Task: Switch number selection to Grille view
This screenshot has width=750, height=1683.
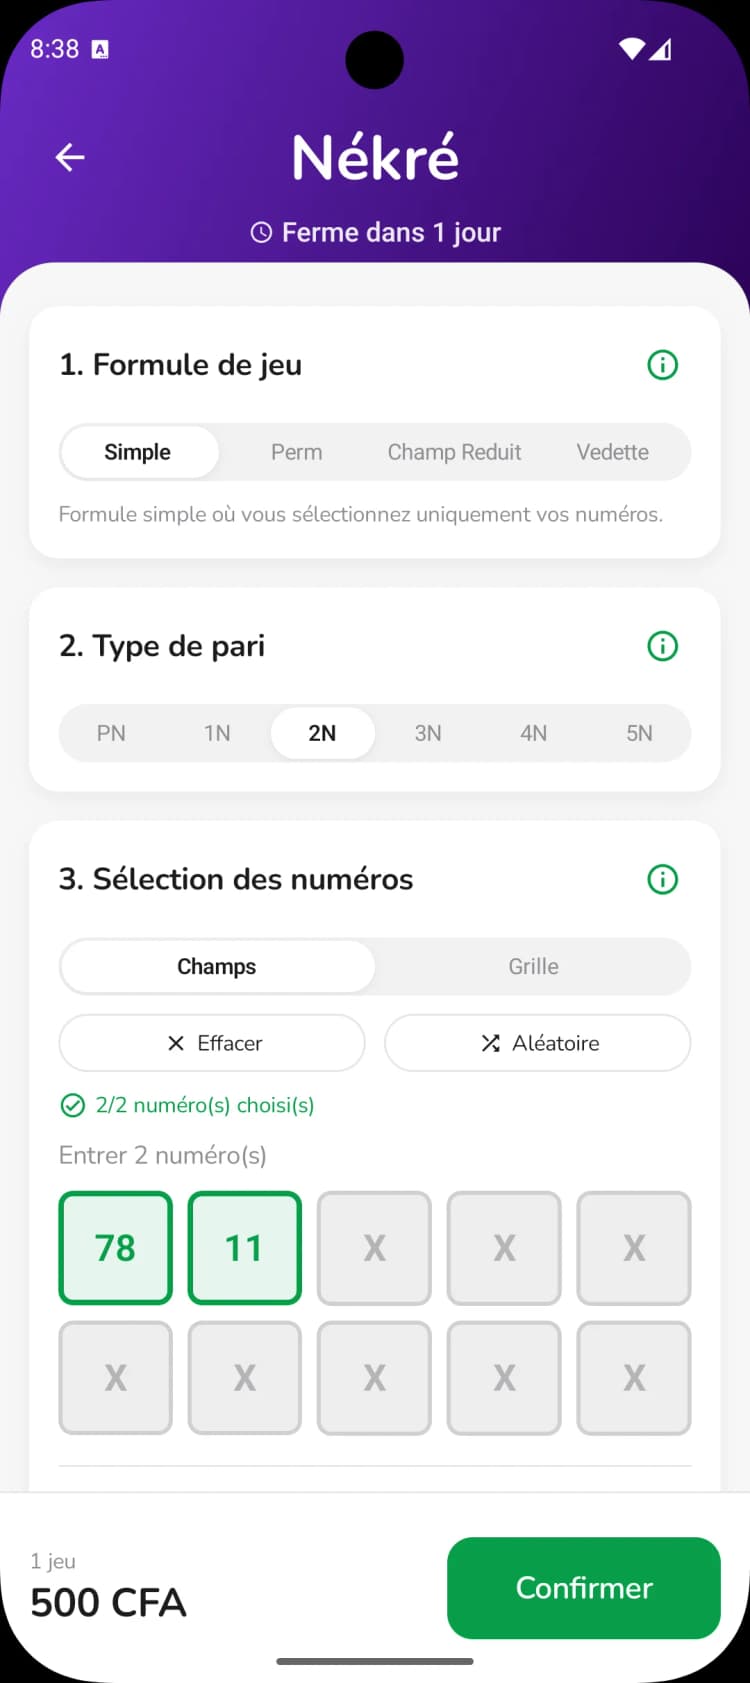Action: [533, 966]
